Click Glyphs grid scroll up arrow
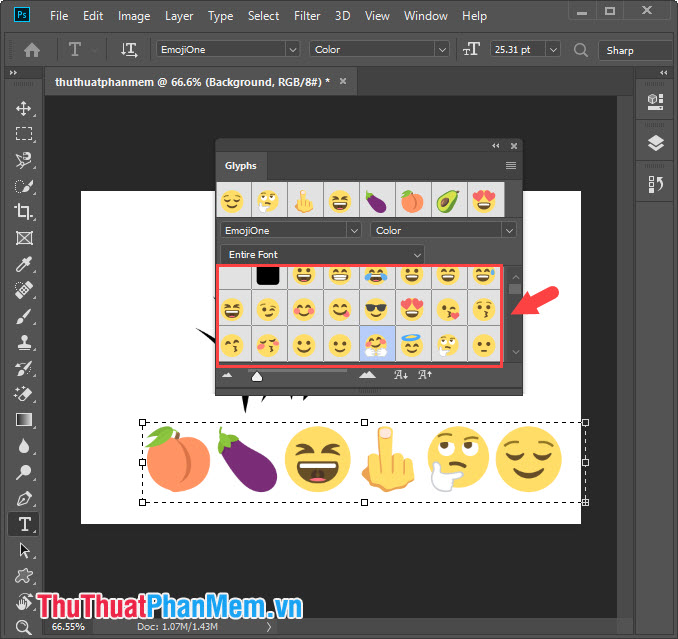The height and width of the screenshot is (639, 678). pos(515,277)
